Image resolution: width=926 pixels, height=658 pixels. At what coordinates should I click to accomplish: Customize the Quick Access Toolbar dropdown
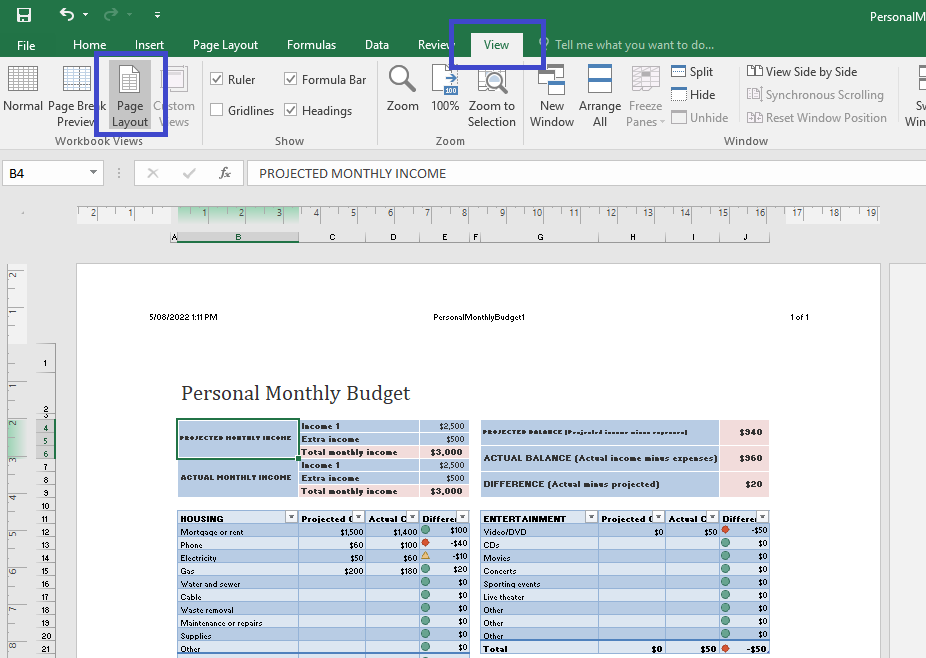click(157, 15)
